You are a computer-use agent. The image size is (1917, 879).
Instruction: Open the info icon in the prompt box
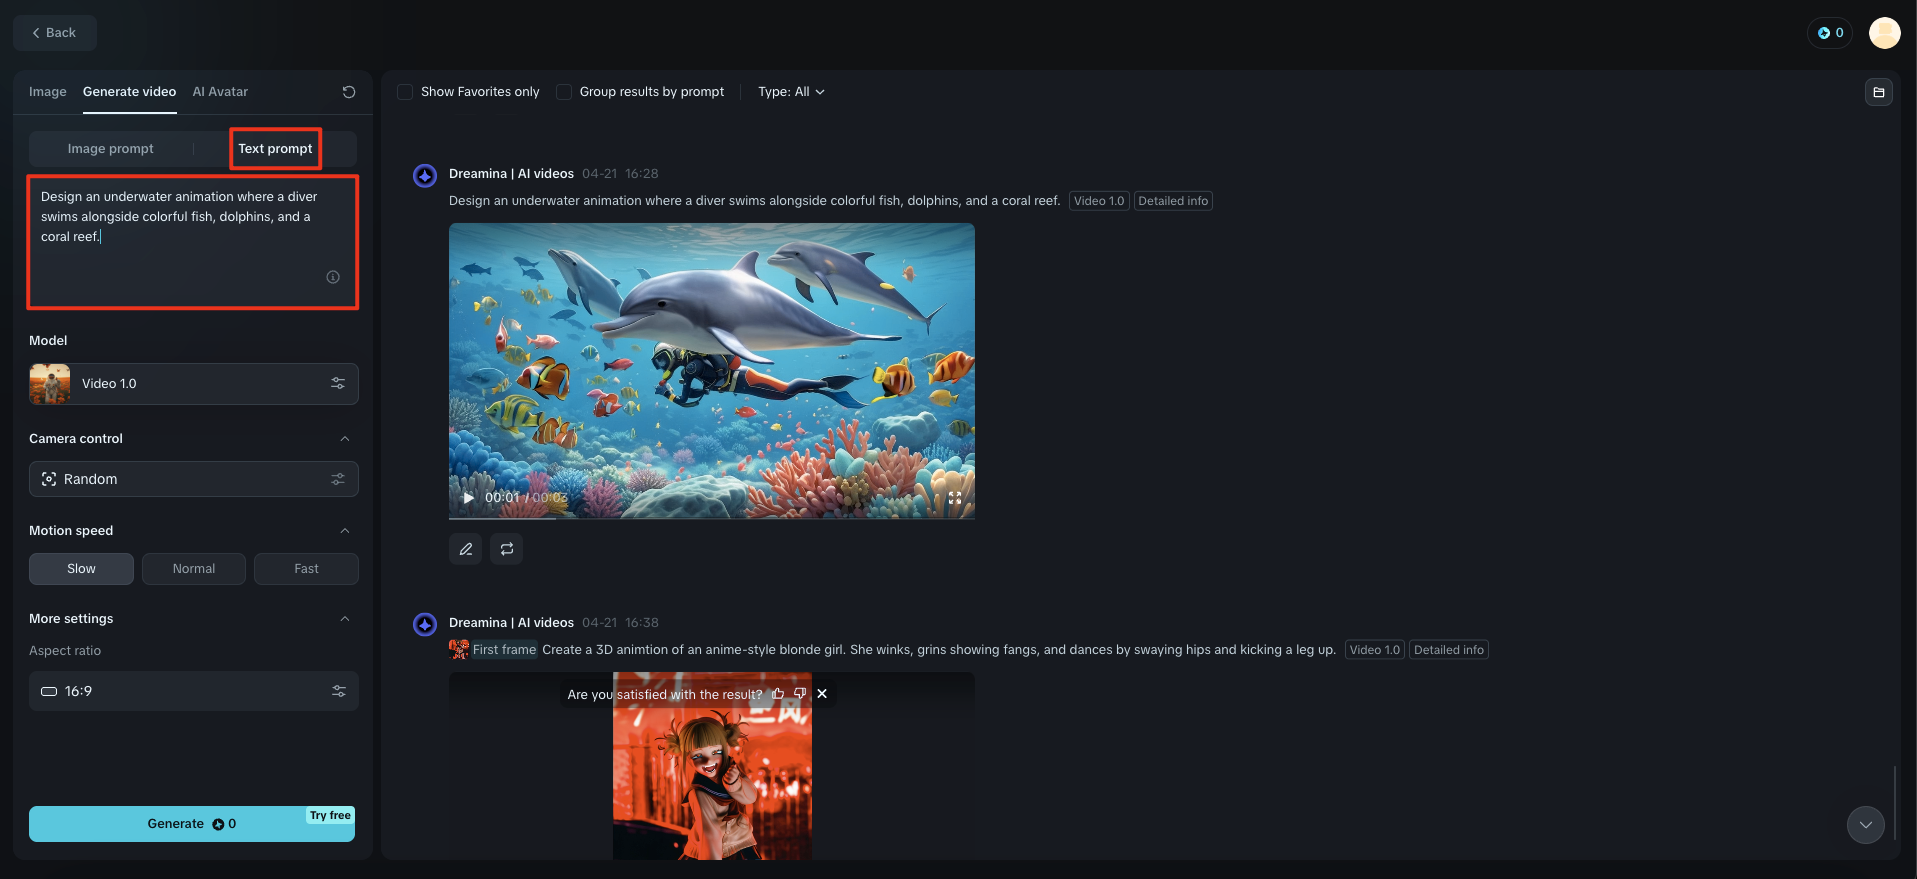click(x=333, y=277)
